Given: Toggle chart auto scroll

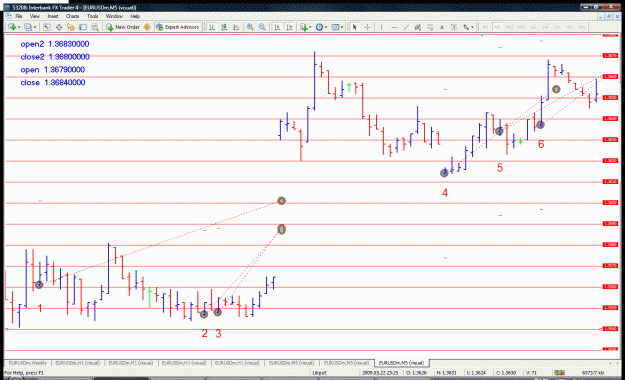Looking at the screenshot, I should [277, 27].
